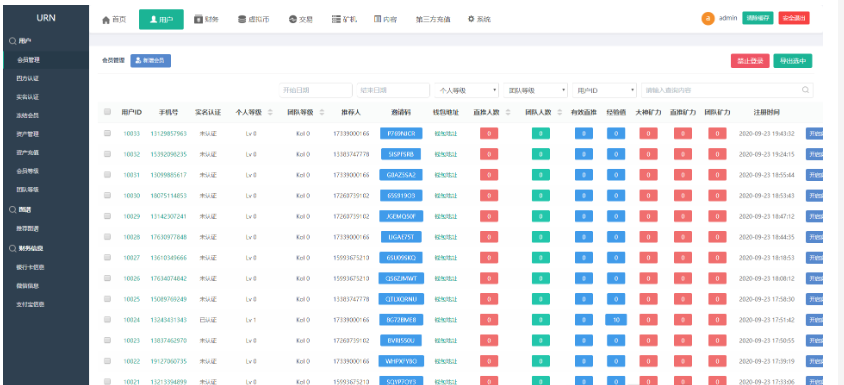The image size is (844, 385).
Task: Select the checkbox for user 10033
Action: (x=107, y=133)
